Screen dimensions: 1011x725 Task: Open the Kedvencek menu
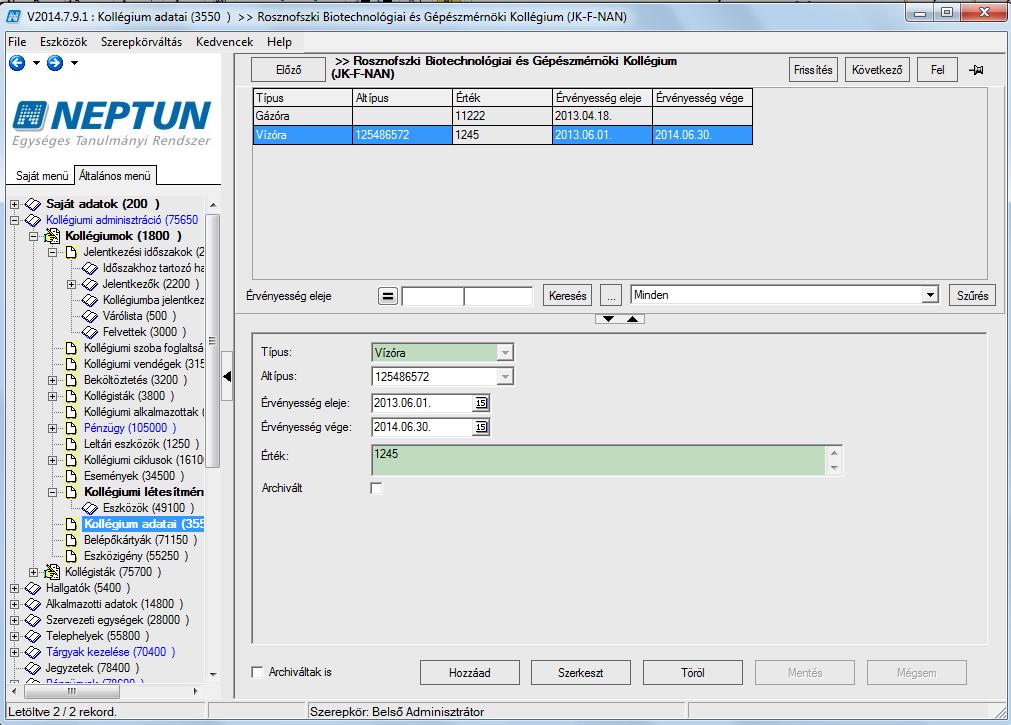click(x=224, y=42)
